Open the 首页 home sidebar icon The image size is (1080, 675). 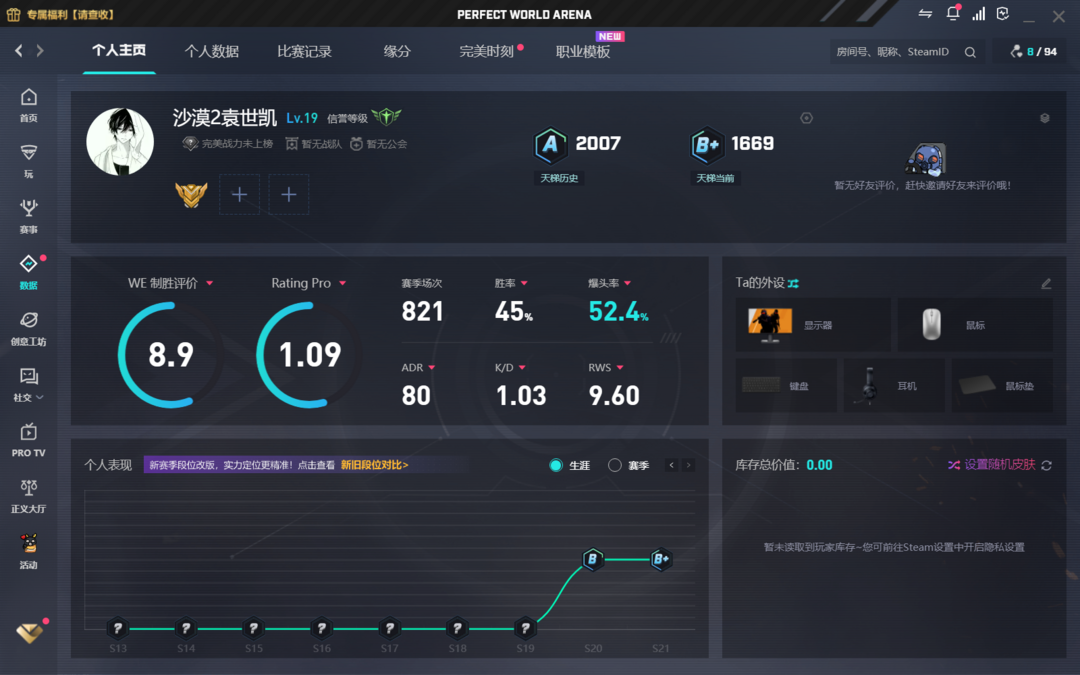click(28, 104)
